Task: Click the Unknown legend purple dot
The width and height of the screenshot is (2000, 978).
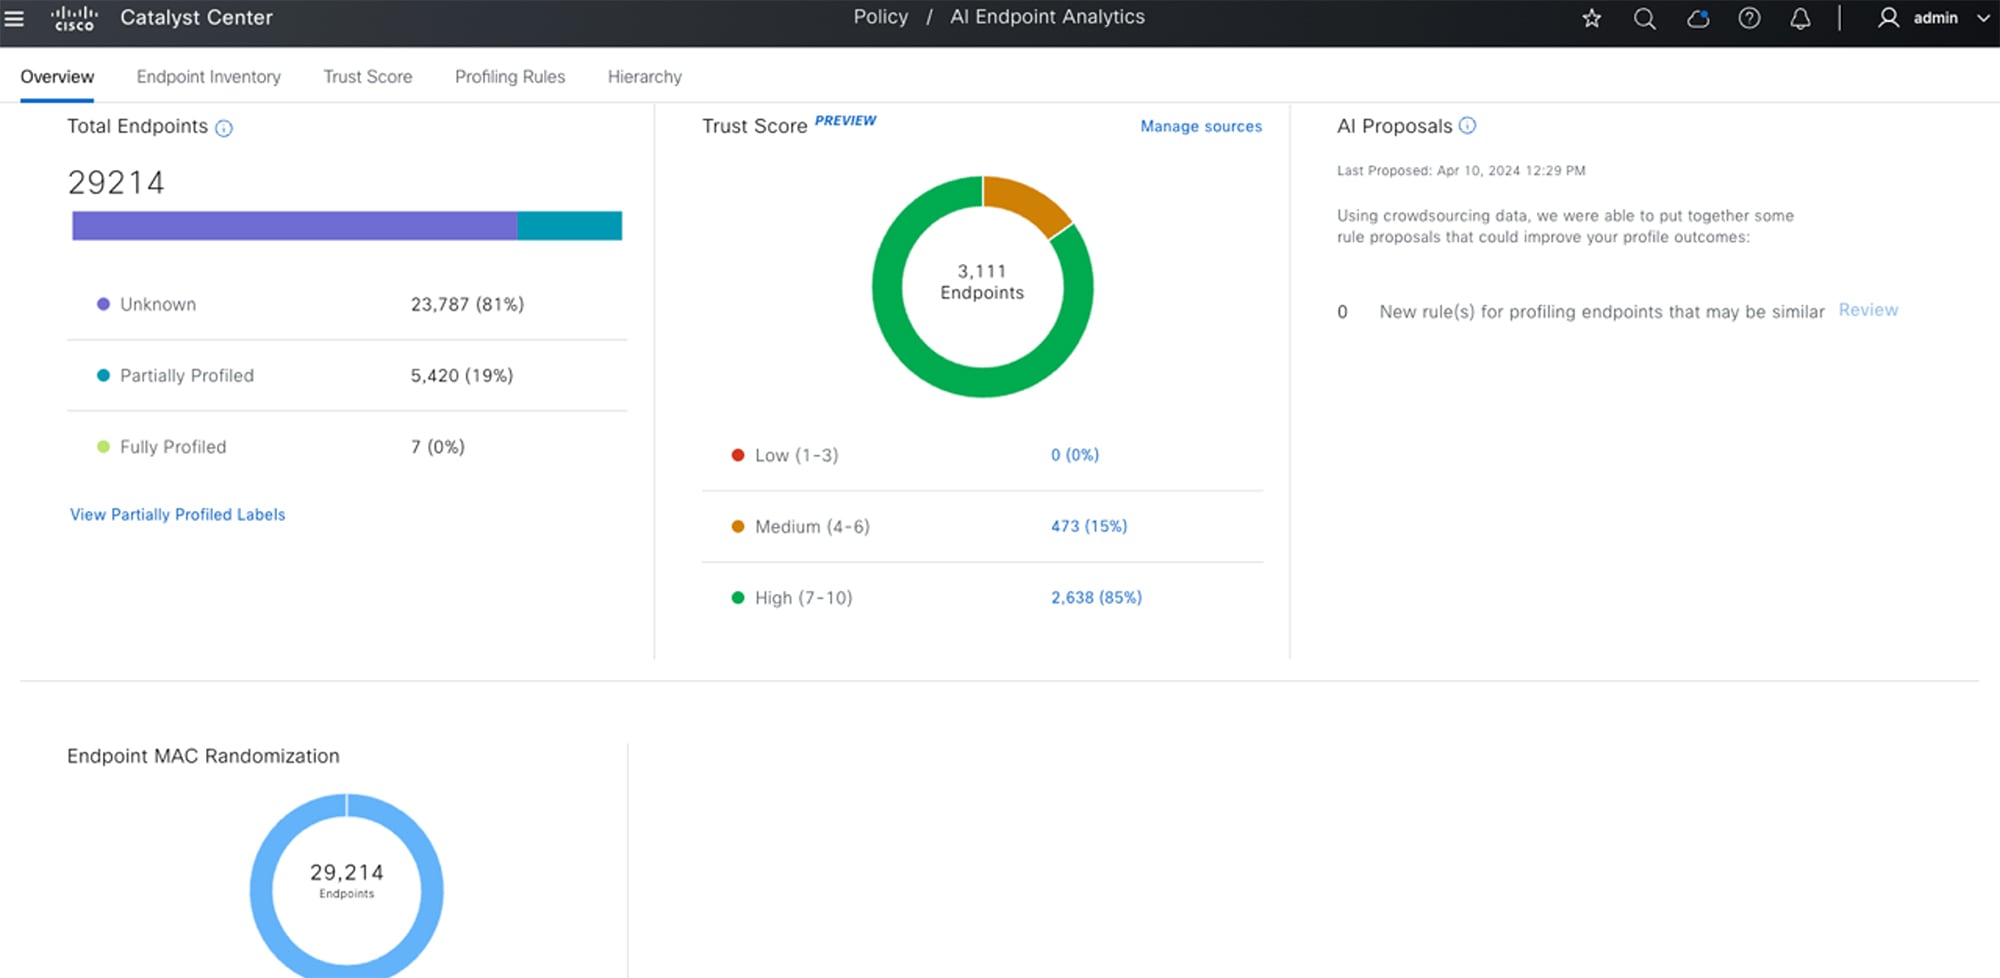Action: (x=103, y=304)
